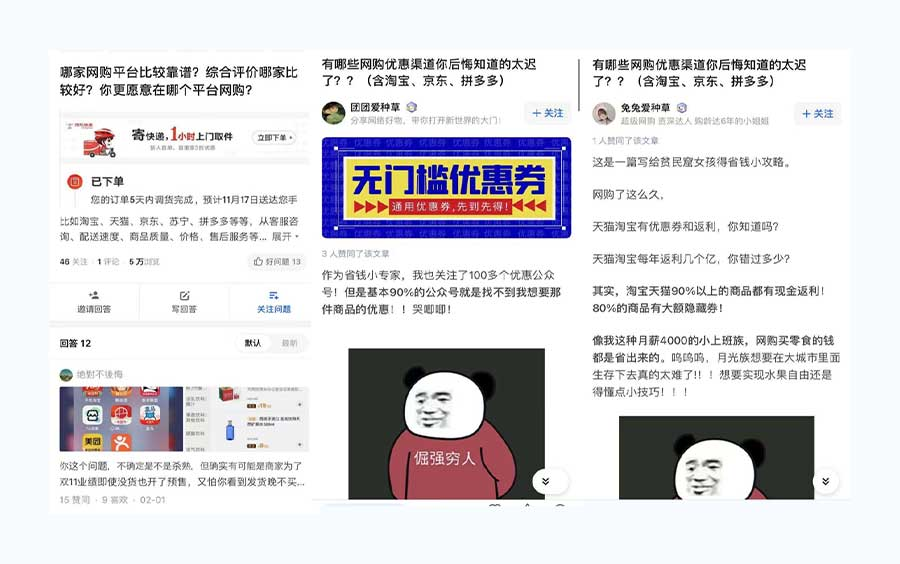Tap the 关注问题 follow question icon
The width and height of the screenshot is (900, 564).
click(274, 295)
